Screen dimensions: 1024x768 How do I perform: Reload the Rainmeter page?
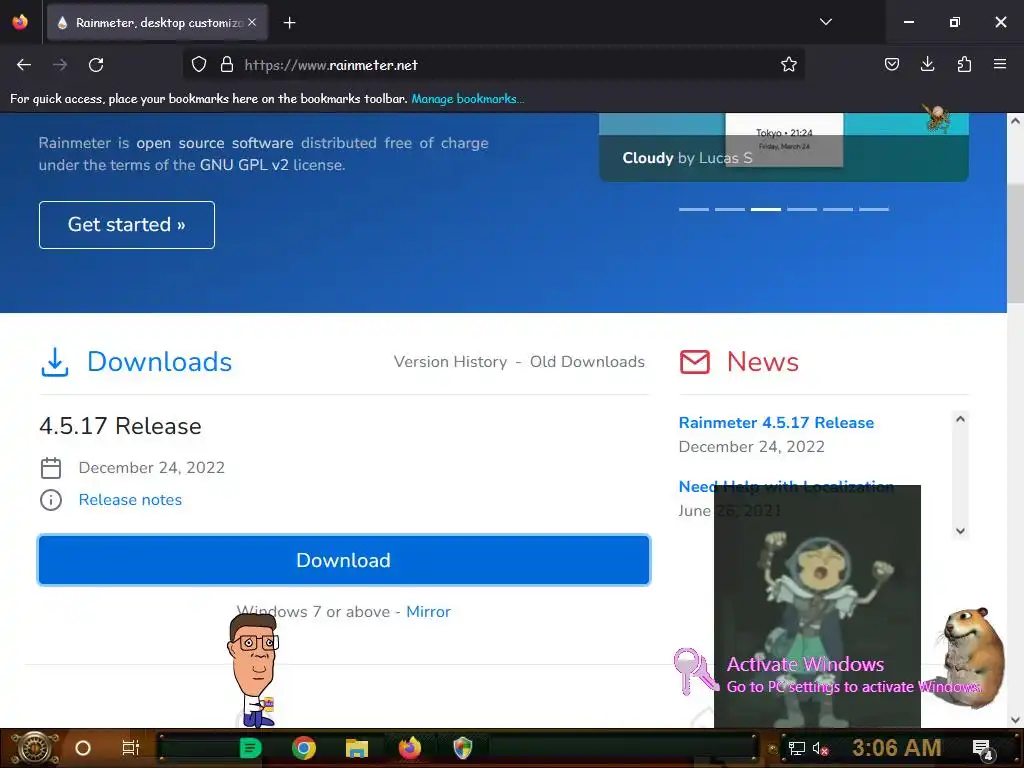[96, 65]
